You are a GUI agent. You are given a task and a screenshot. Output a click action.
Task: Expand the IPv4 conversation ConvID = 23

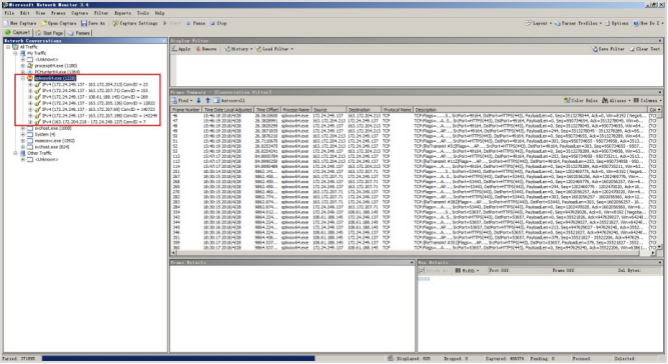tap(30, 85)
